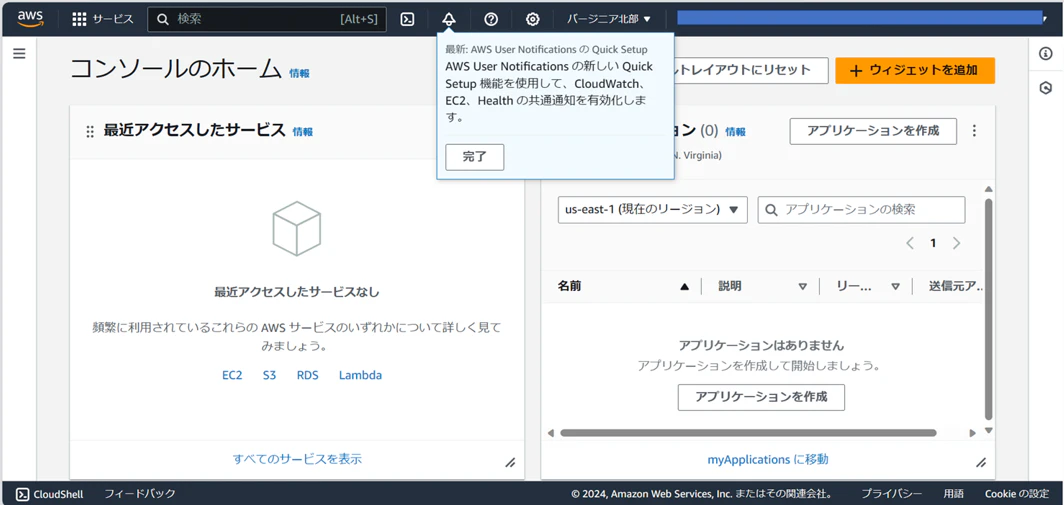Click the cube icon in recent services
This screenshot has width=1064, height=505.
click(297, 228)
